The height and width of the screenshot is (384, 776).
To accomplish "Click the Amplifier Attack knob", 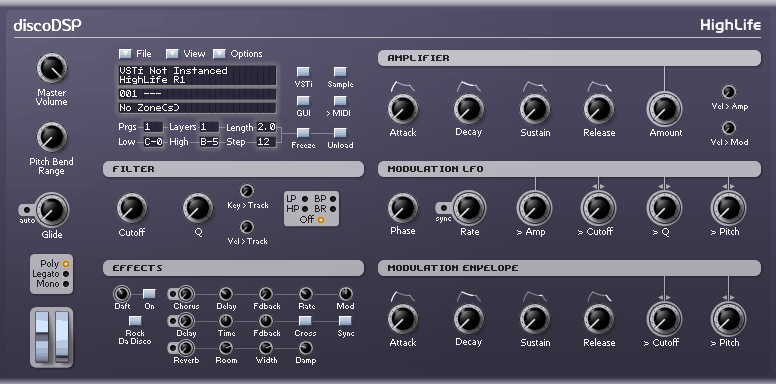I will [403, 109].
